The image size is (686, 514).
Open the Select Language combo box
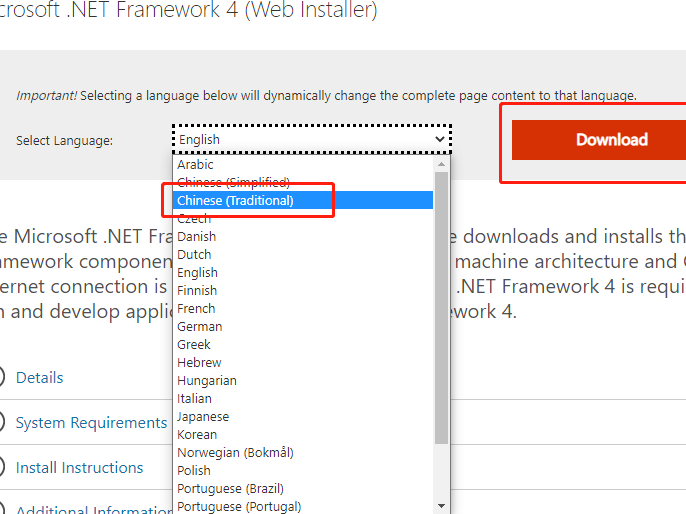[x=312, y=139]
